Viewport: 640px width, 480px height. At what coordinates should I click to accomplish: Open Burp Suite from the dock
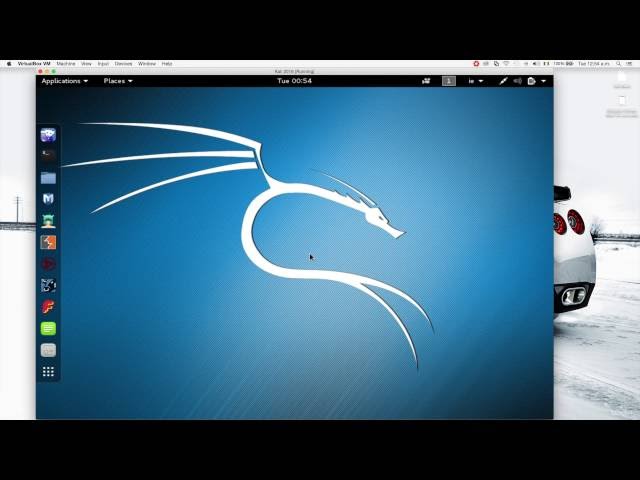48,242
